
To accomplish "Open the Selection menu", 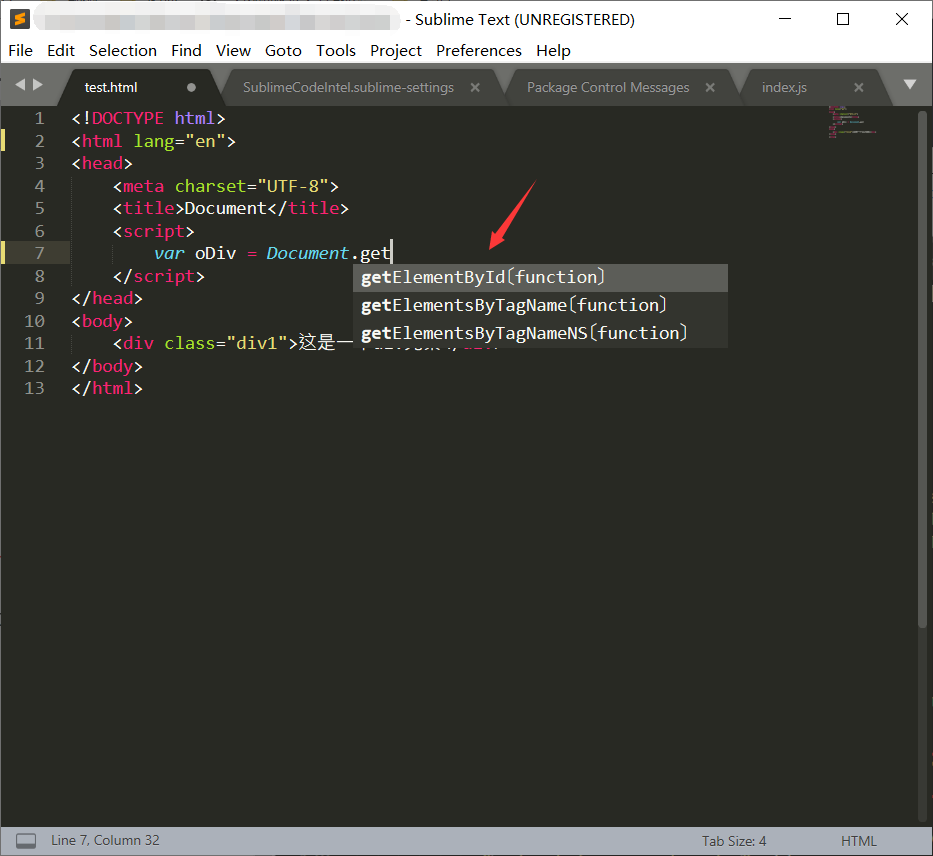I will click(x=123, y=51).
